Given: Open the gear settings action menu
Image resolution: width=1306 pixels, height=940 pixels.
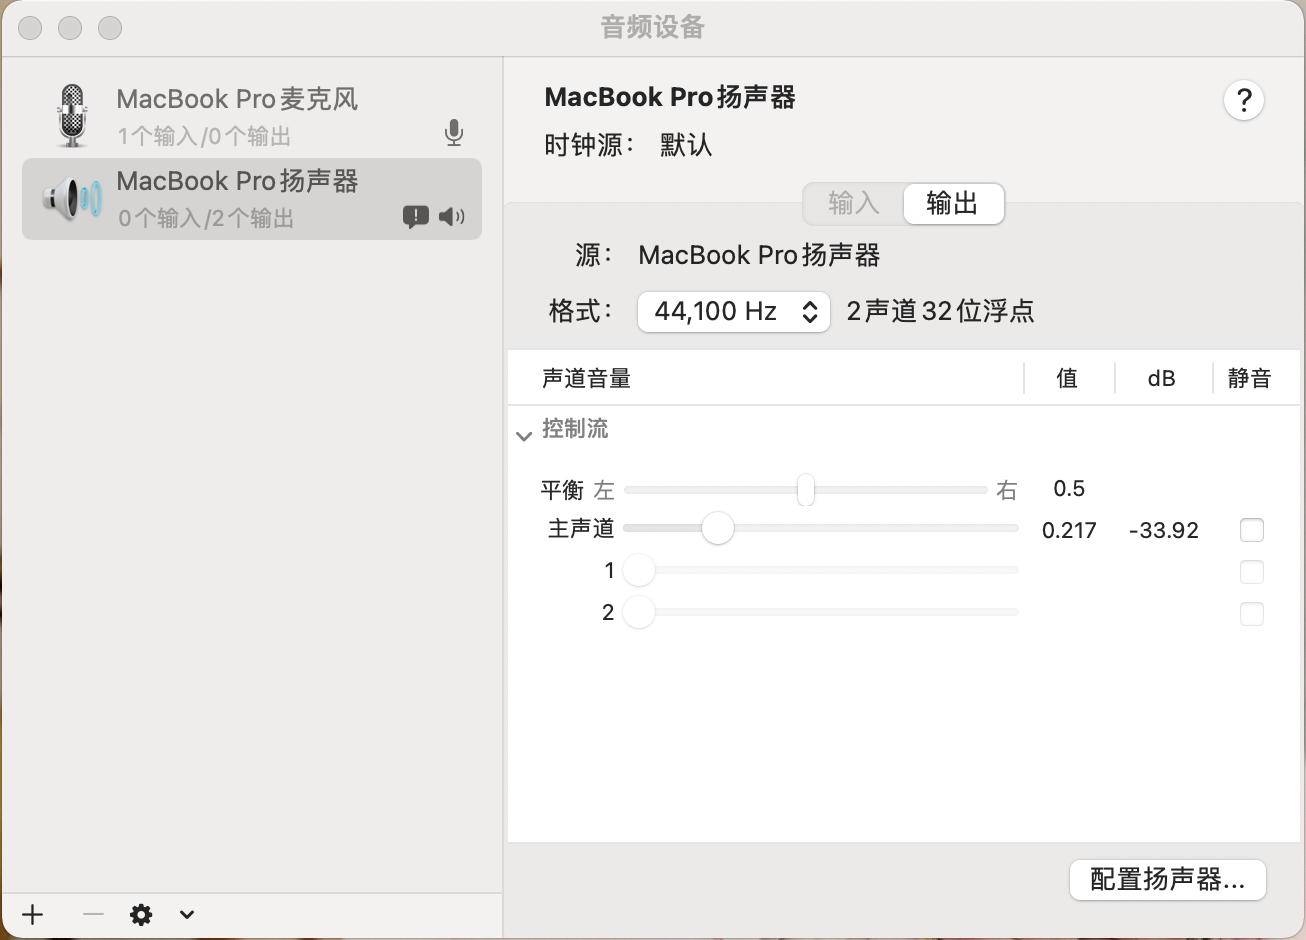Looking at the screenshot, I should (x=142, y=914).
